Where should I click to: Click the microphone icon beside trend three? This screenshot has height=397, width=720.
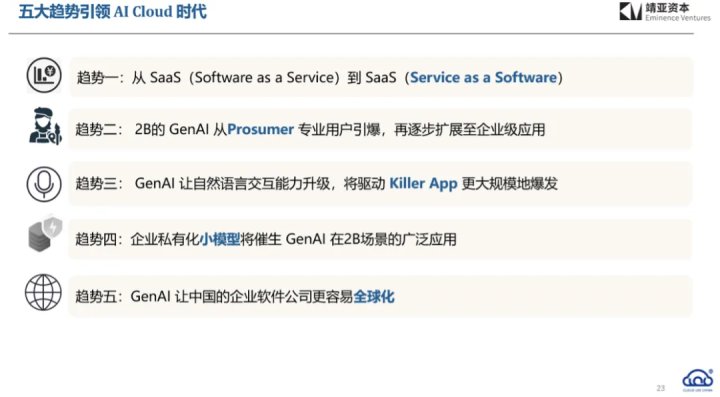tap(44, 185)
